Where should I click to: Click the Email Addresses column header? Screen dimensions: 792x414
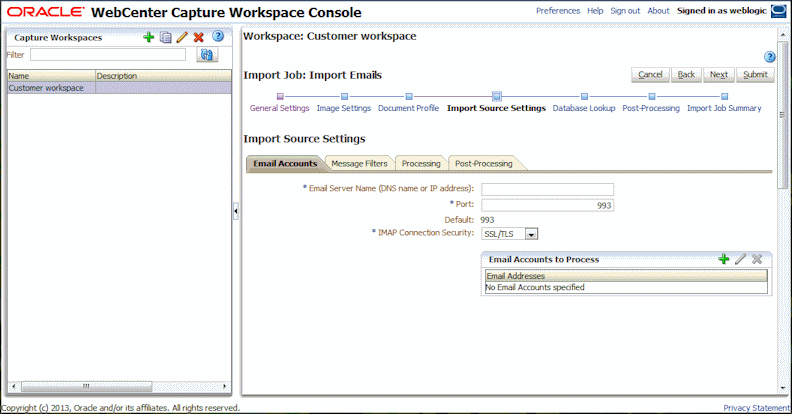coord(626,276)
